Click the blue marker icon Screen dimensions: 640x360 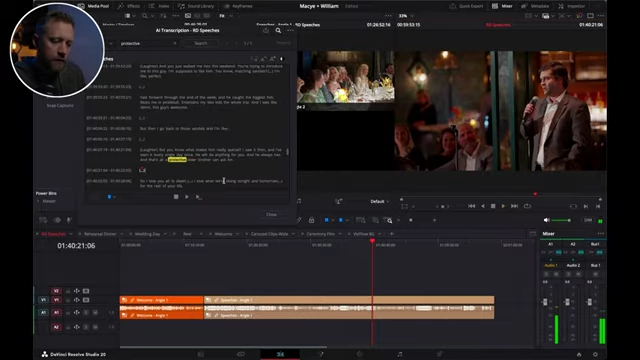click(x=340, y=220)
